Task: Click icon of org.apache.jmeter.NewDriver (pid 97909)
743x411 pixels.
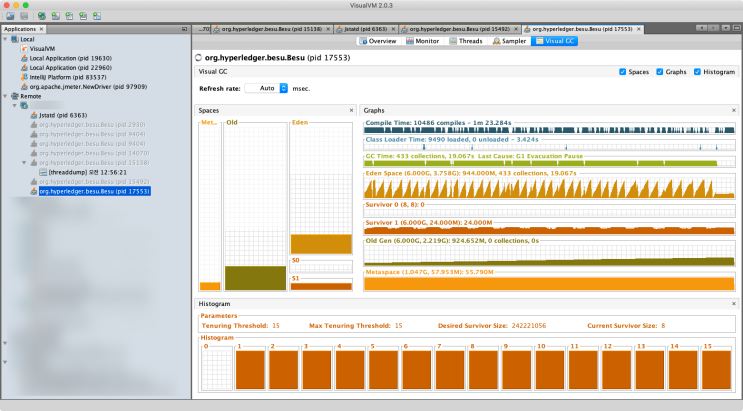Action: [24, 87]
